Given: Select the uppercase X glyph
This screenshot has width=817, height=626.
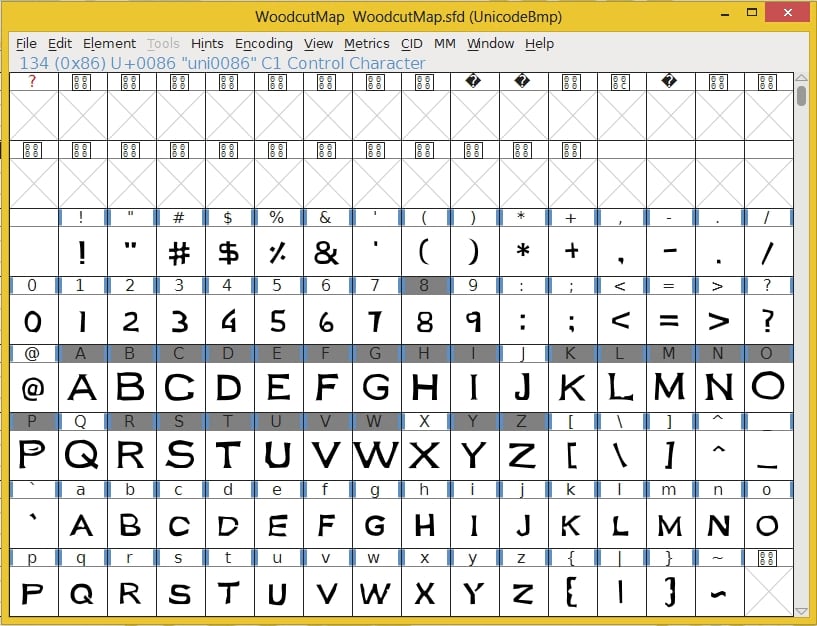Looking at the screenshot, I should [426, 455].
